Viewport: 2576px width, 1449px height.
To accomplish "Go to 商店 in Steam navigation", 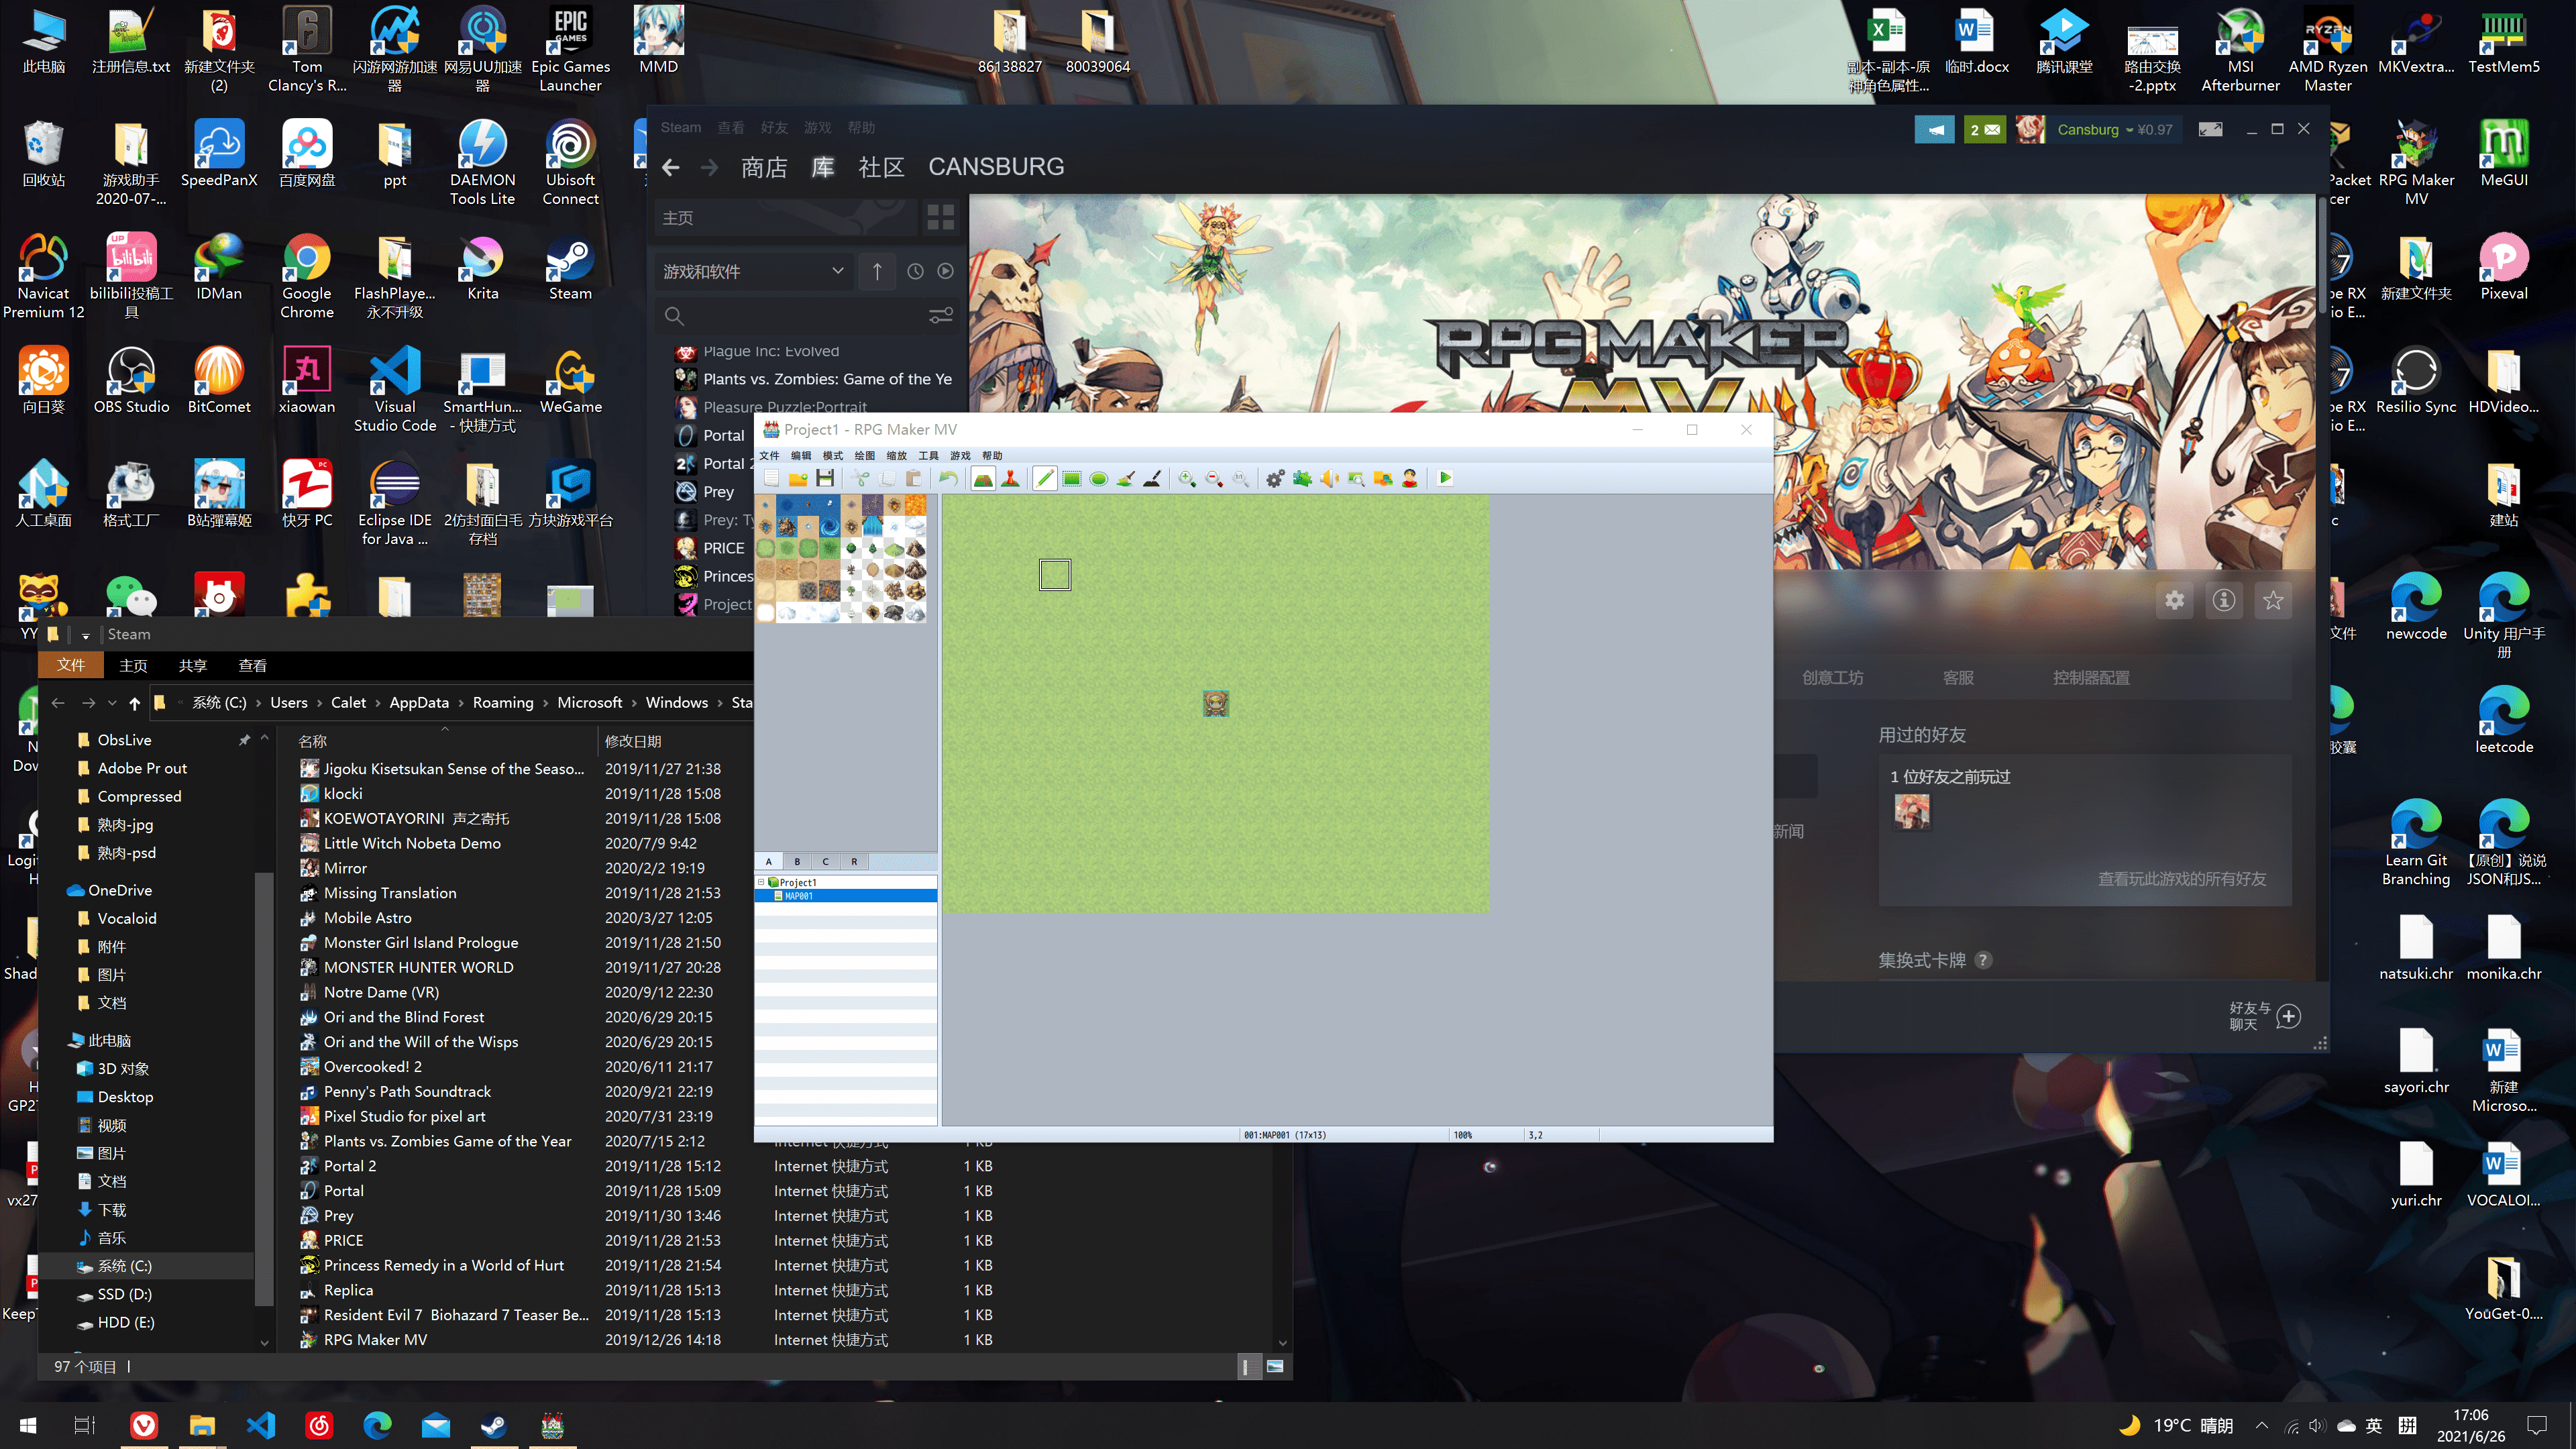I will pyautogui.click(x=764, y=167).
